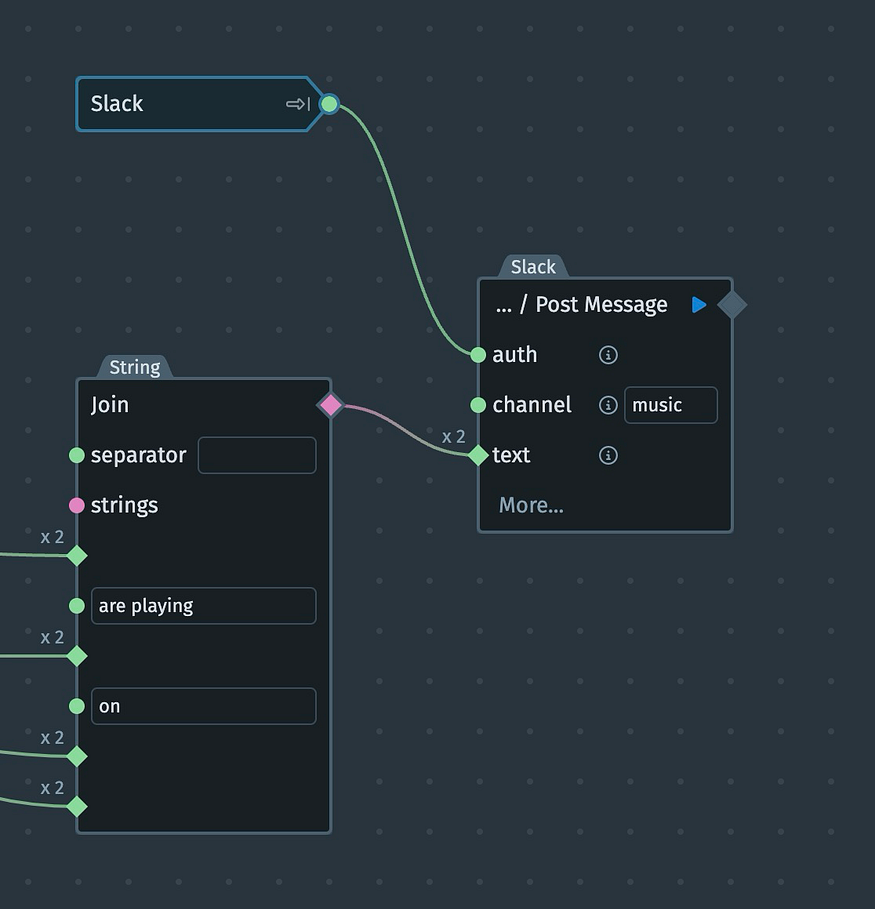Open info icon next to auth
The width and height of the screenshot is (875, 909).
608,355
